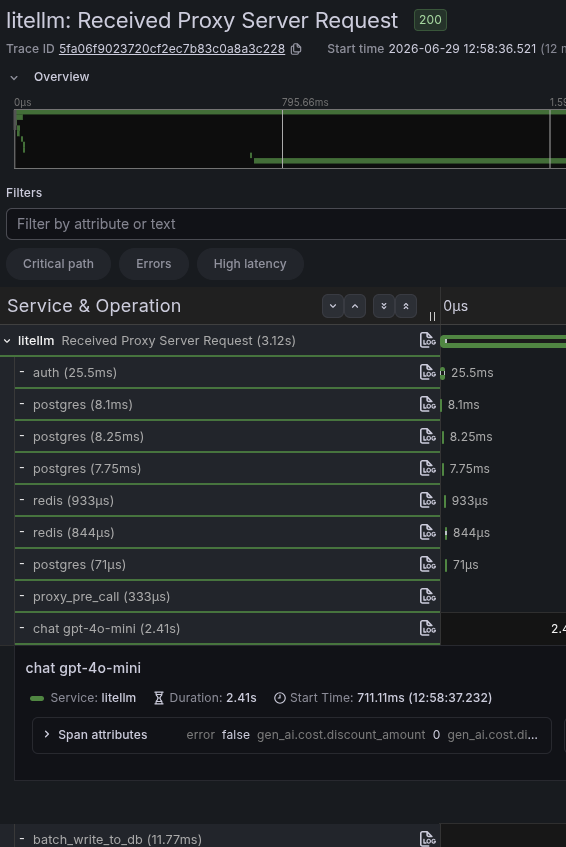The width and height of the screenshot is (566, 847).
Task: Open logs for the auth span
Action: tap(427, 372)
